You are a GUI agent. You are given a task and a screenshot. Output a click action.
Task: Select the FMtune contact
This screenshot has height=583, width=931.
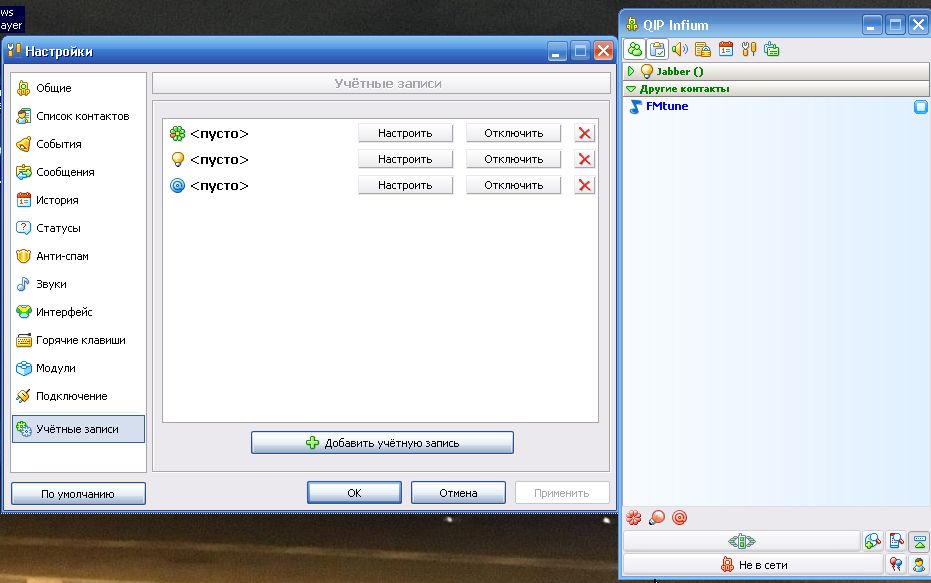click(x=666, y=107)
